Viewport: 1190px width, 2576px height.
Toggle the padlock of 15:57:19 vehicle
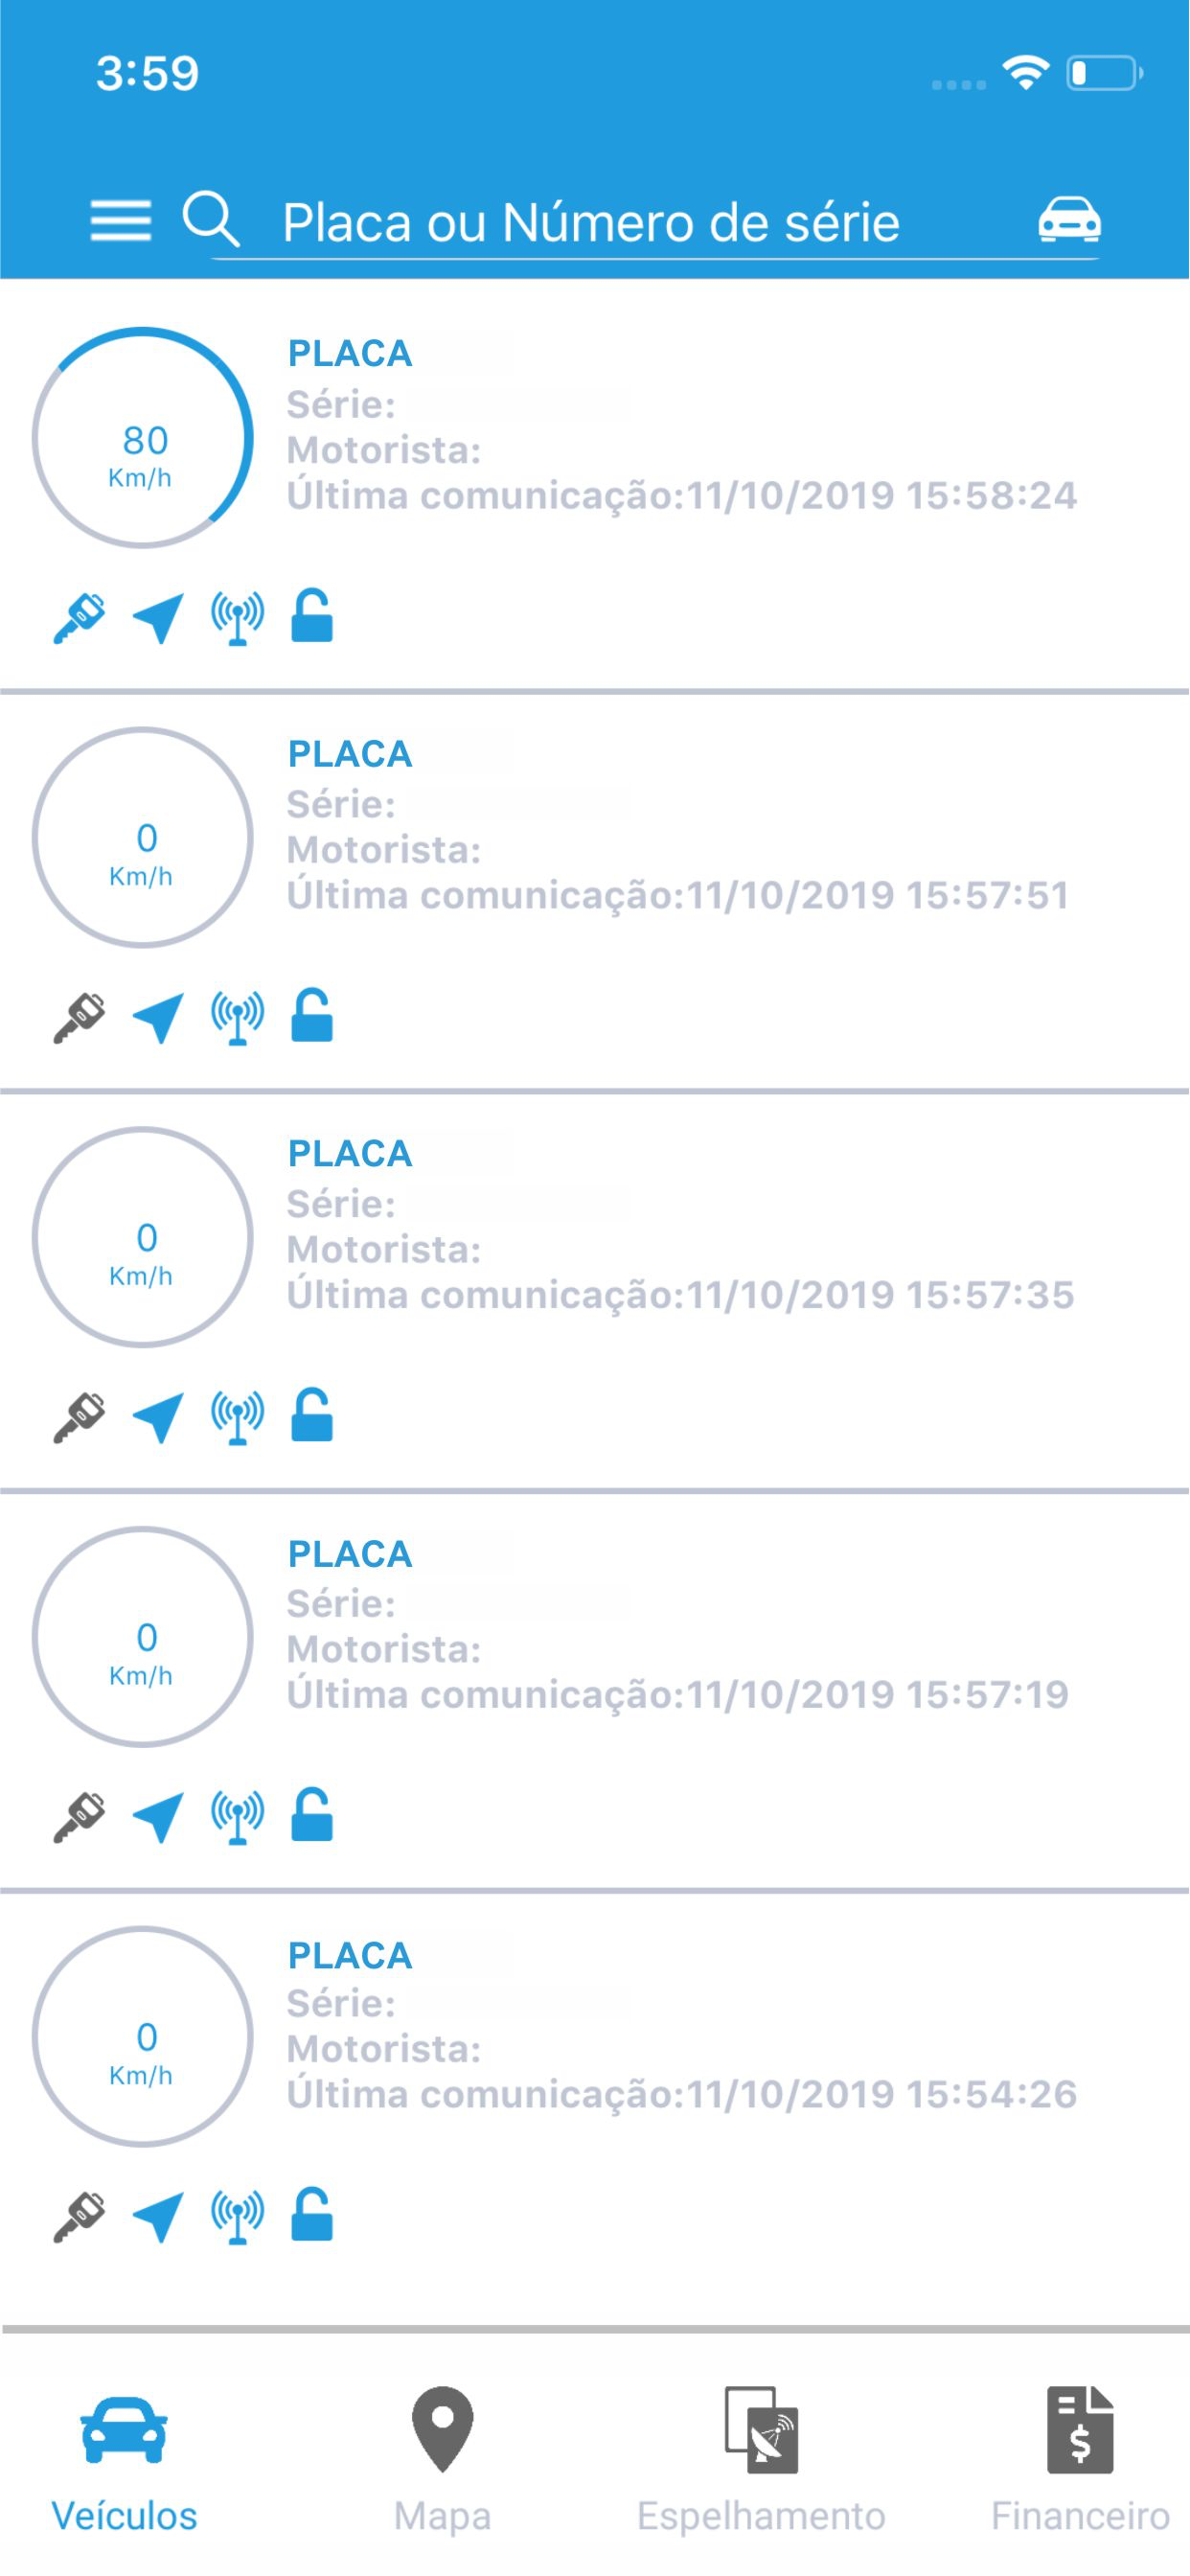point(311,1815)
